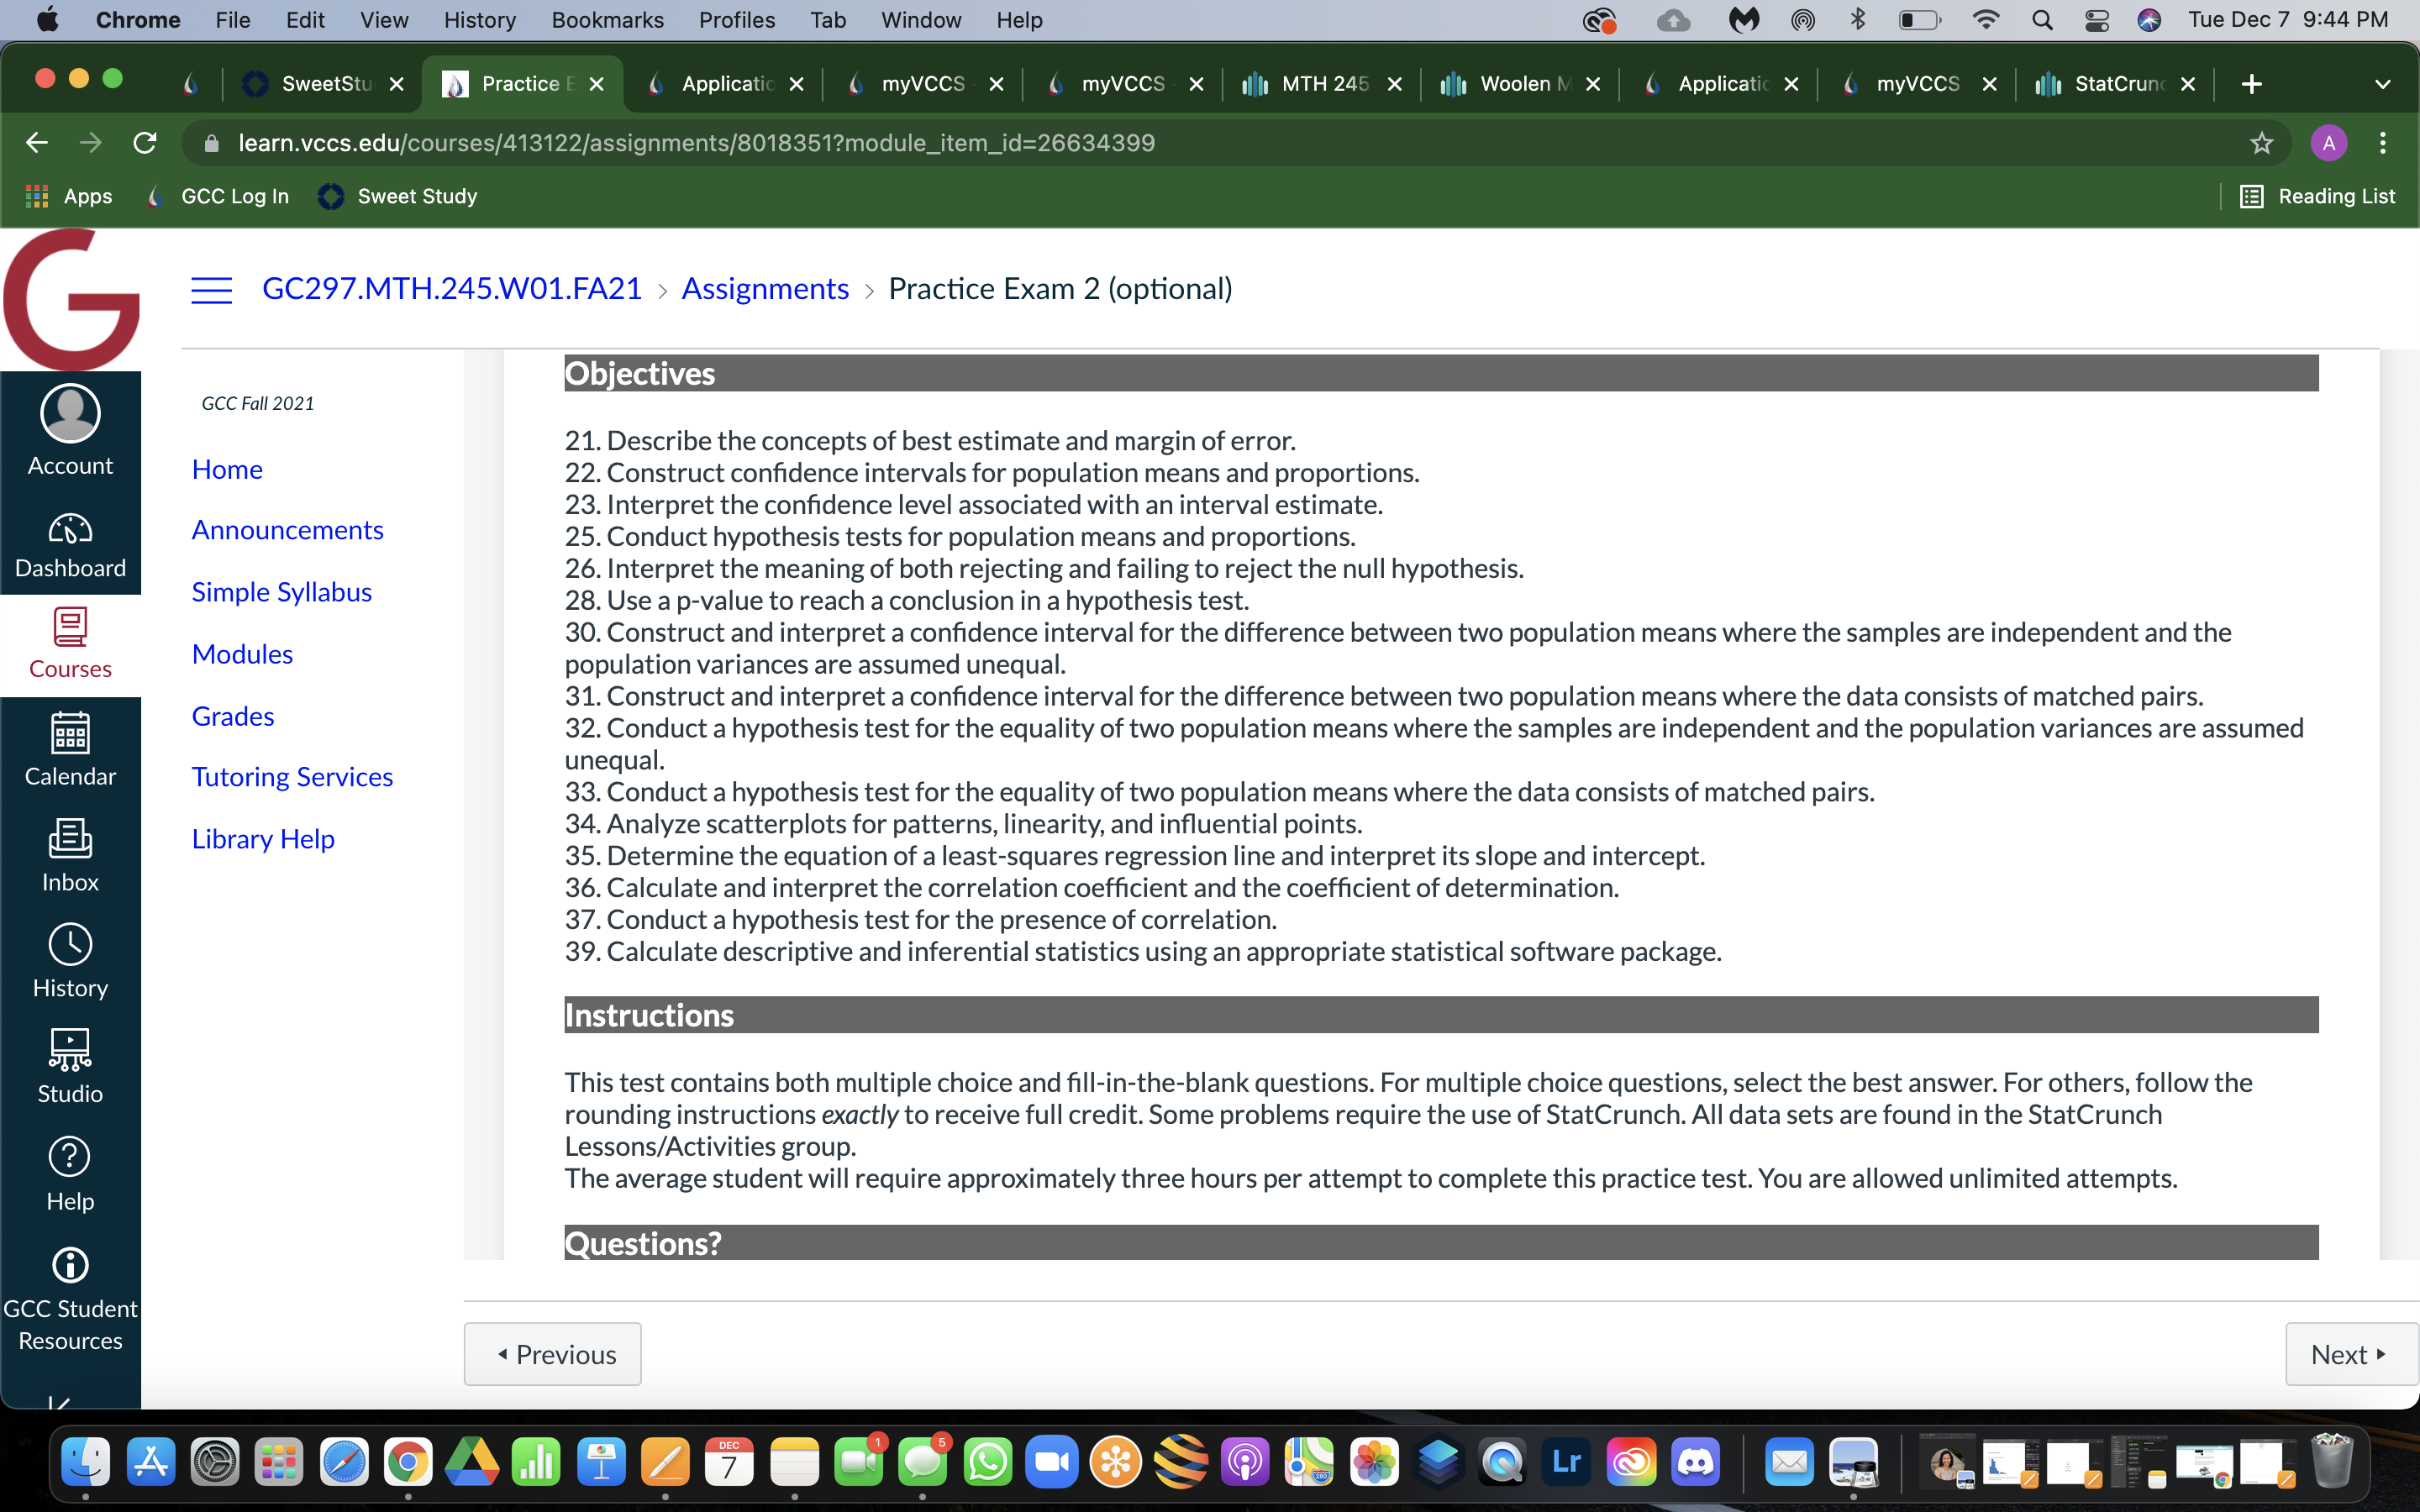
Task: Open a new browser tab
Action: (x=2251, y=84)
